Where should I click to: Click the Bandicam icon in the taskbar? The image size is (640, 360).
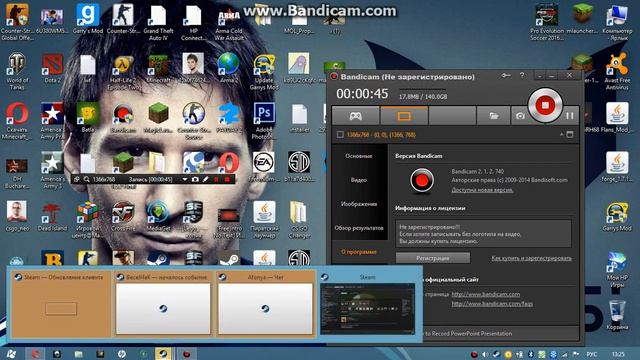coord(186,353)
